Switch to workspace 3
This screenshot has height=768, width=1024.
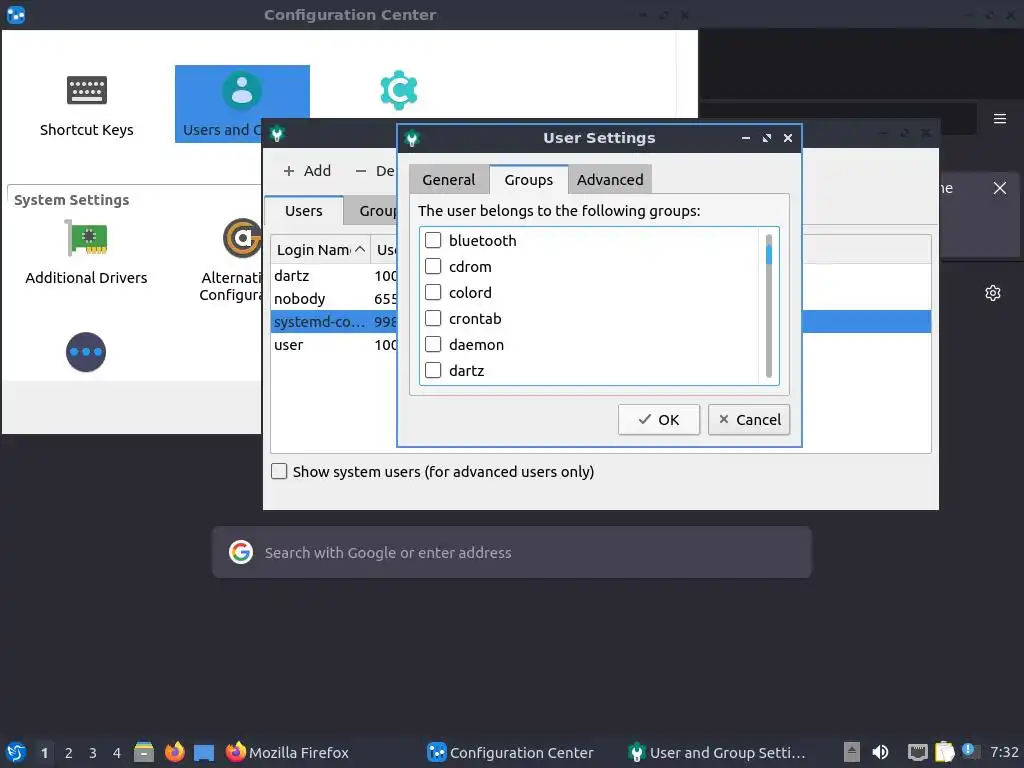coord(93,752)
